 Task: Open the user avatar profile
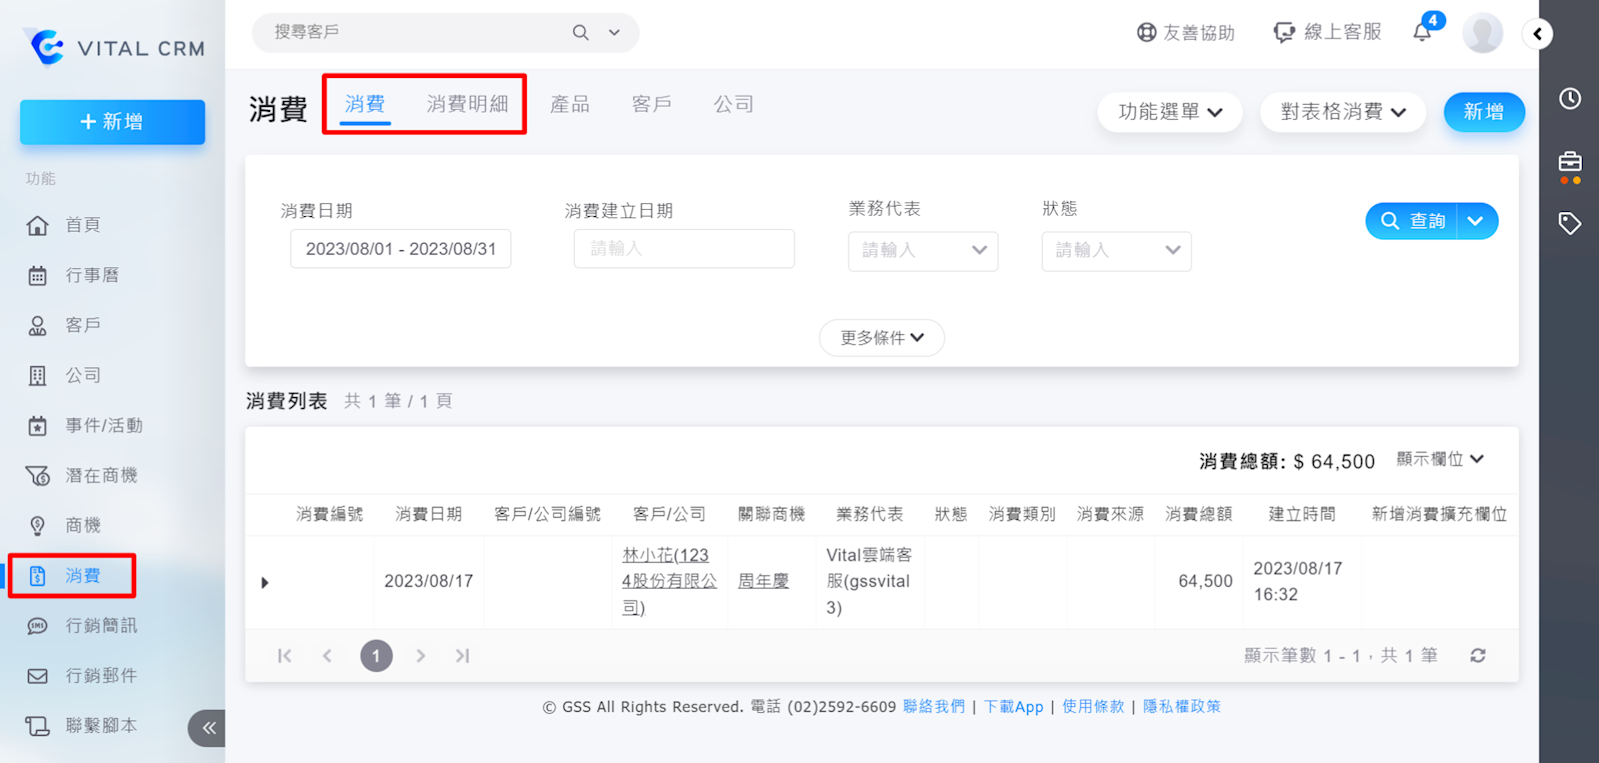coord(1482,33)
